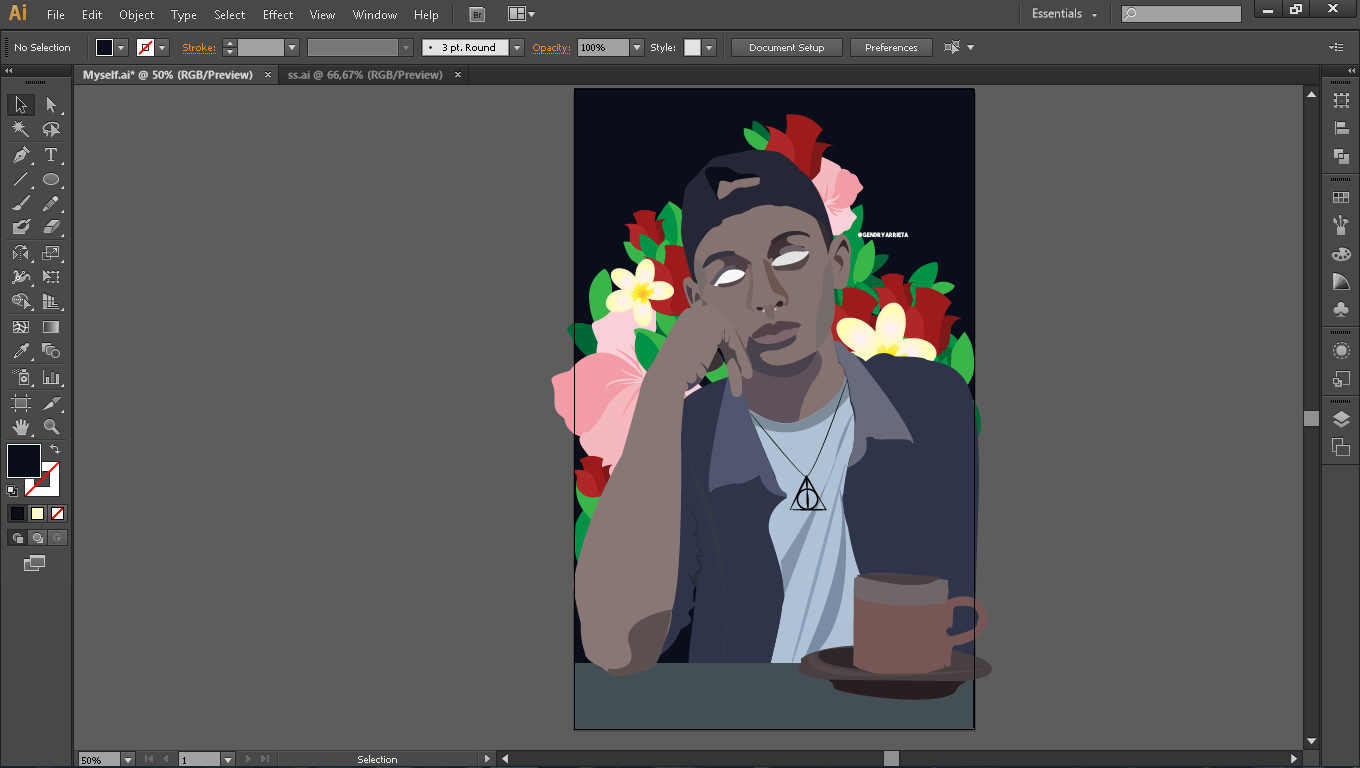
Task: Open stroke color dropdown in control bar
Action: click(x=162, y=47)
